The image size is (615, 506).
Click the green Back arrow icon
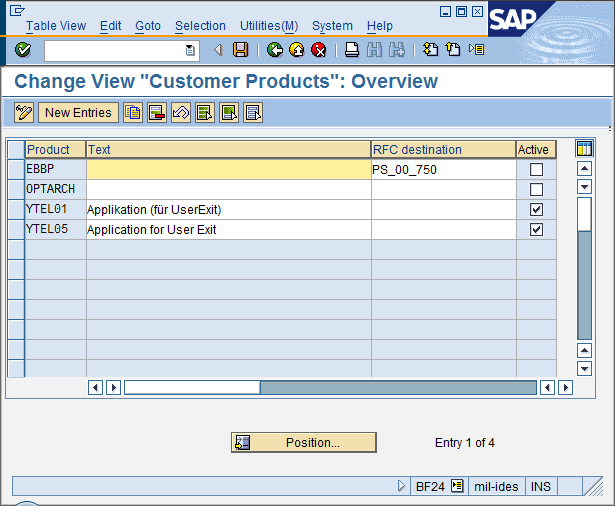click(x=275, y=50)
